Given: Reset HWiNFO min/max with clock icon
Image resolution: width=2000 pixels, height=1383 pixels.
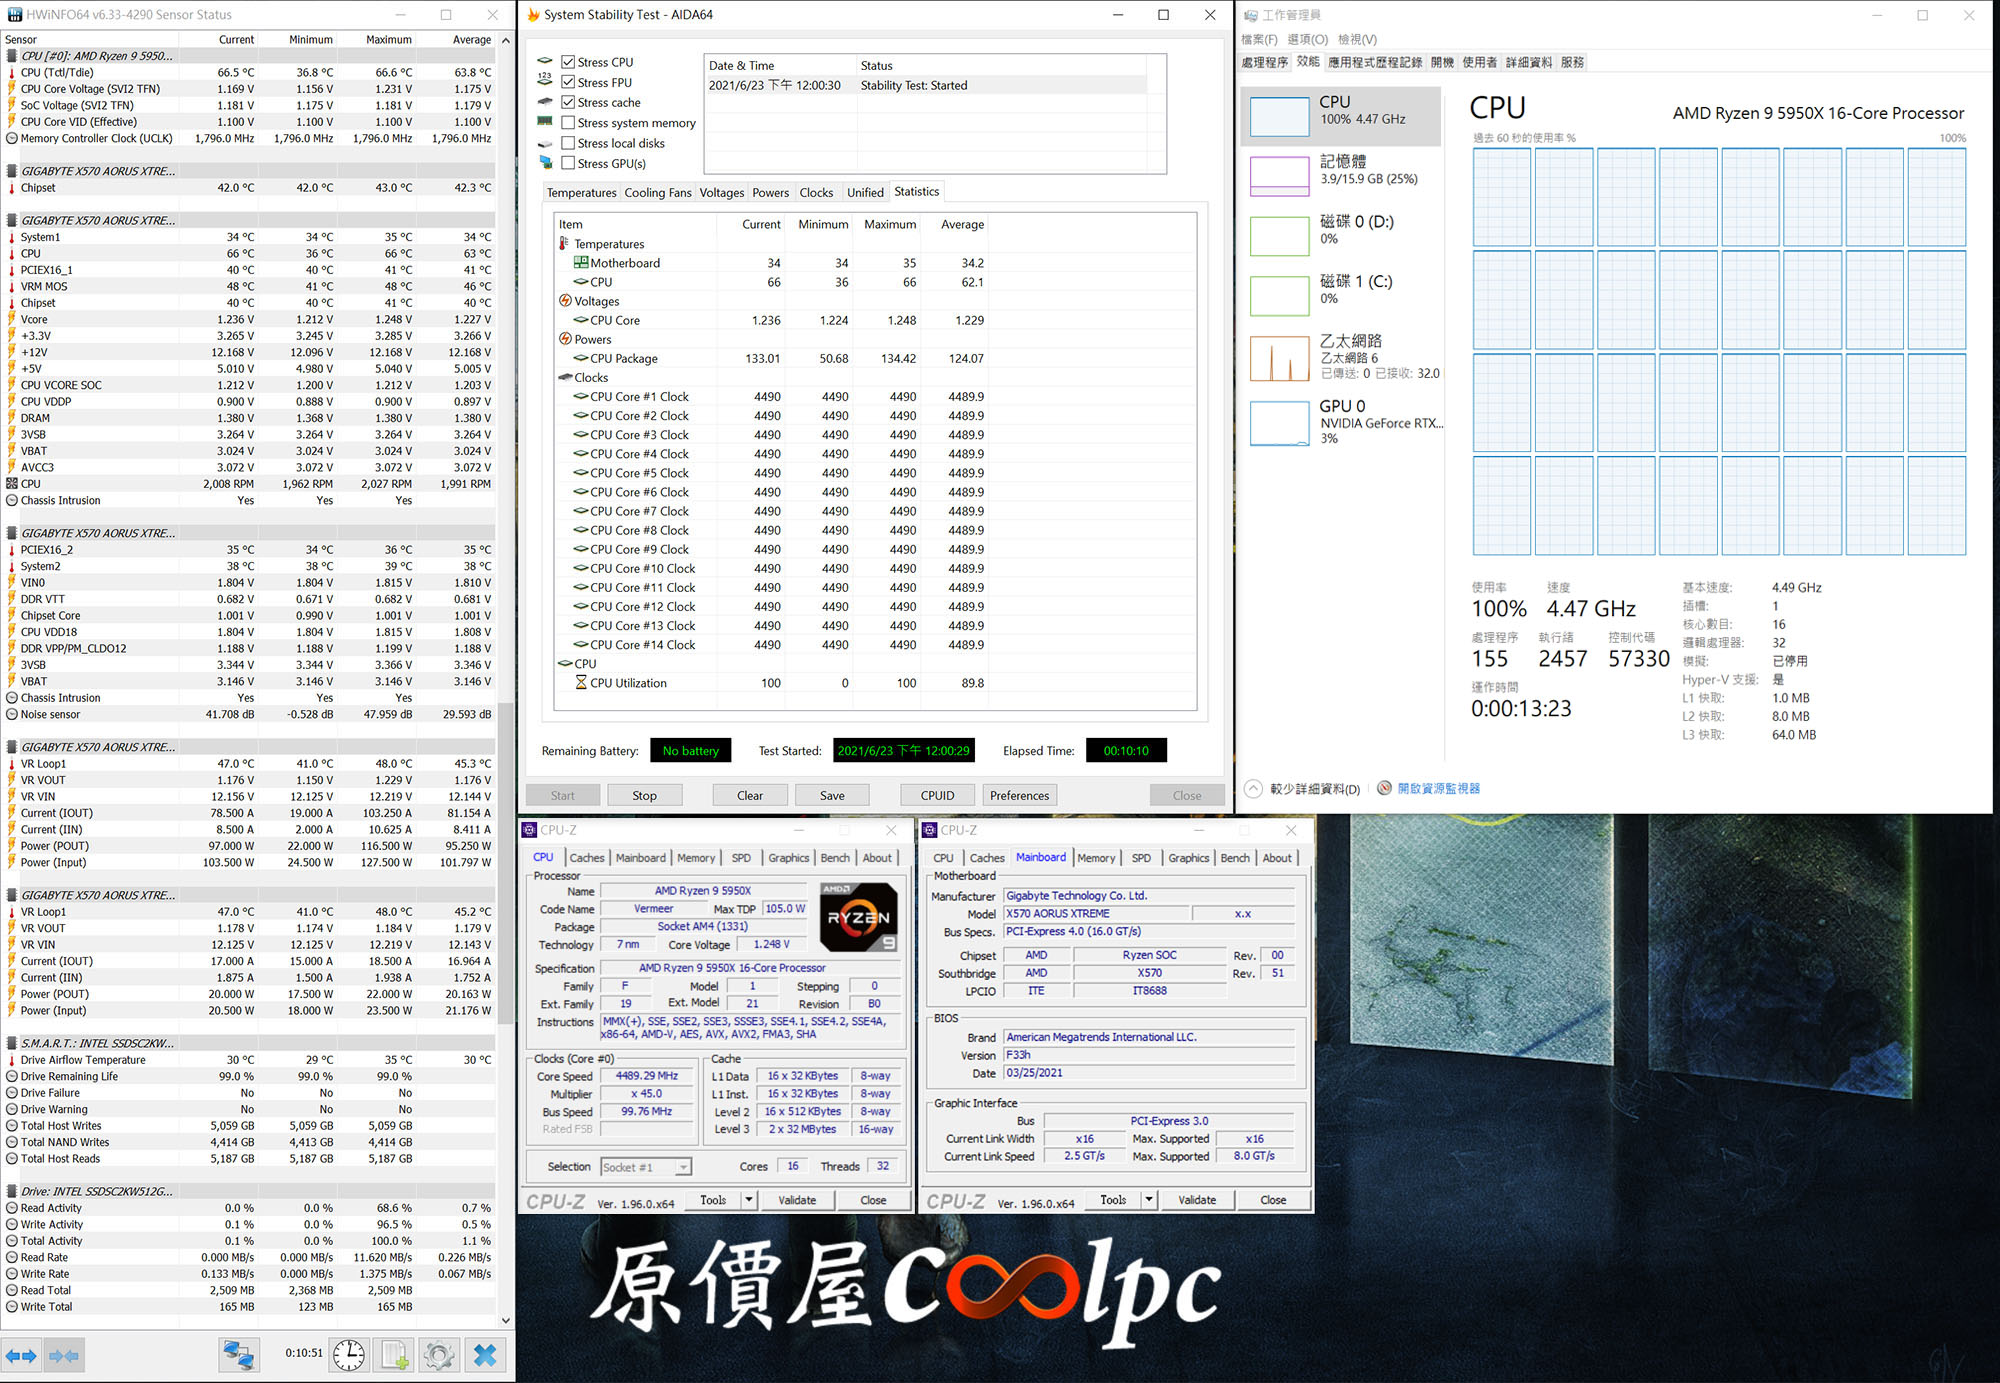Looking at the screenshot, I should pyautogui.click(x=348, y=1355).
